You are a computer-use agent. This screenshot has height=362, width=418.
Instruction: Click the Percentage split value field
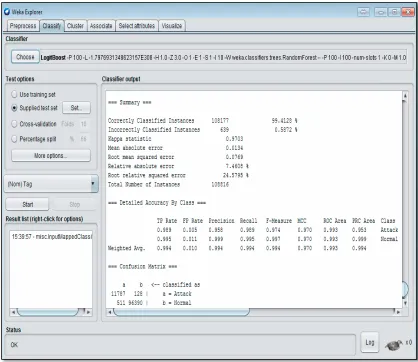coord(84,139)
